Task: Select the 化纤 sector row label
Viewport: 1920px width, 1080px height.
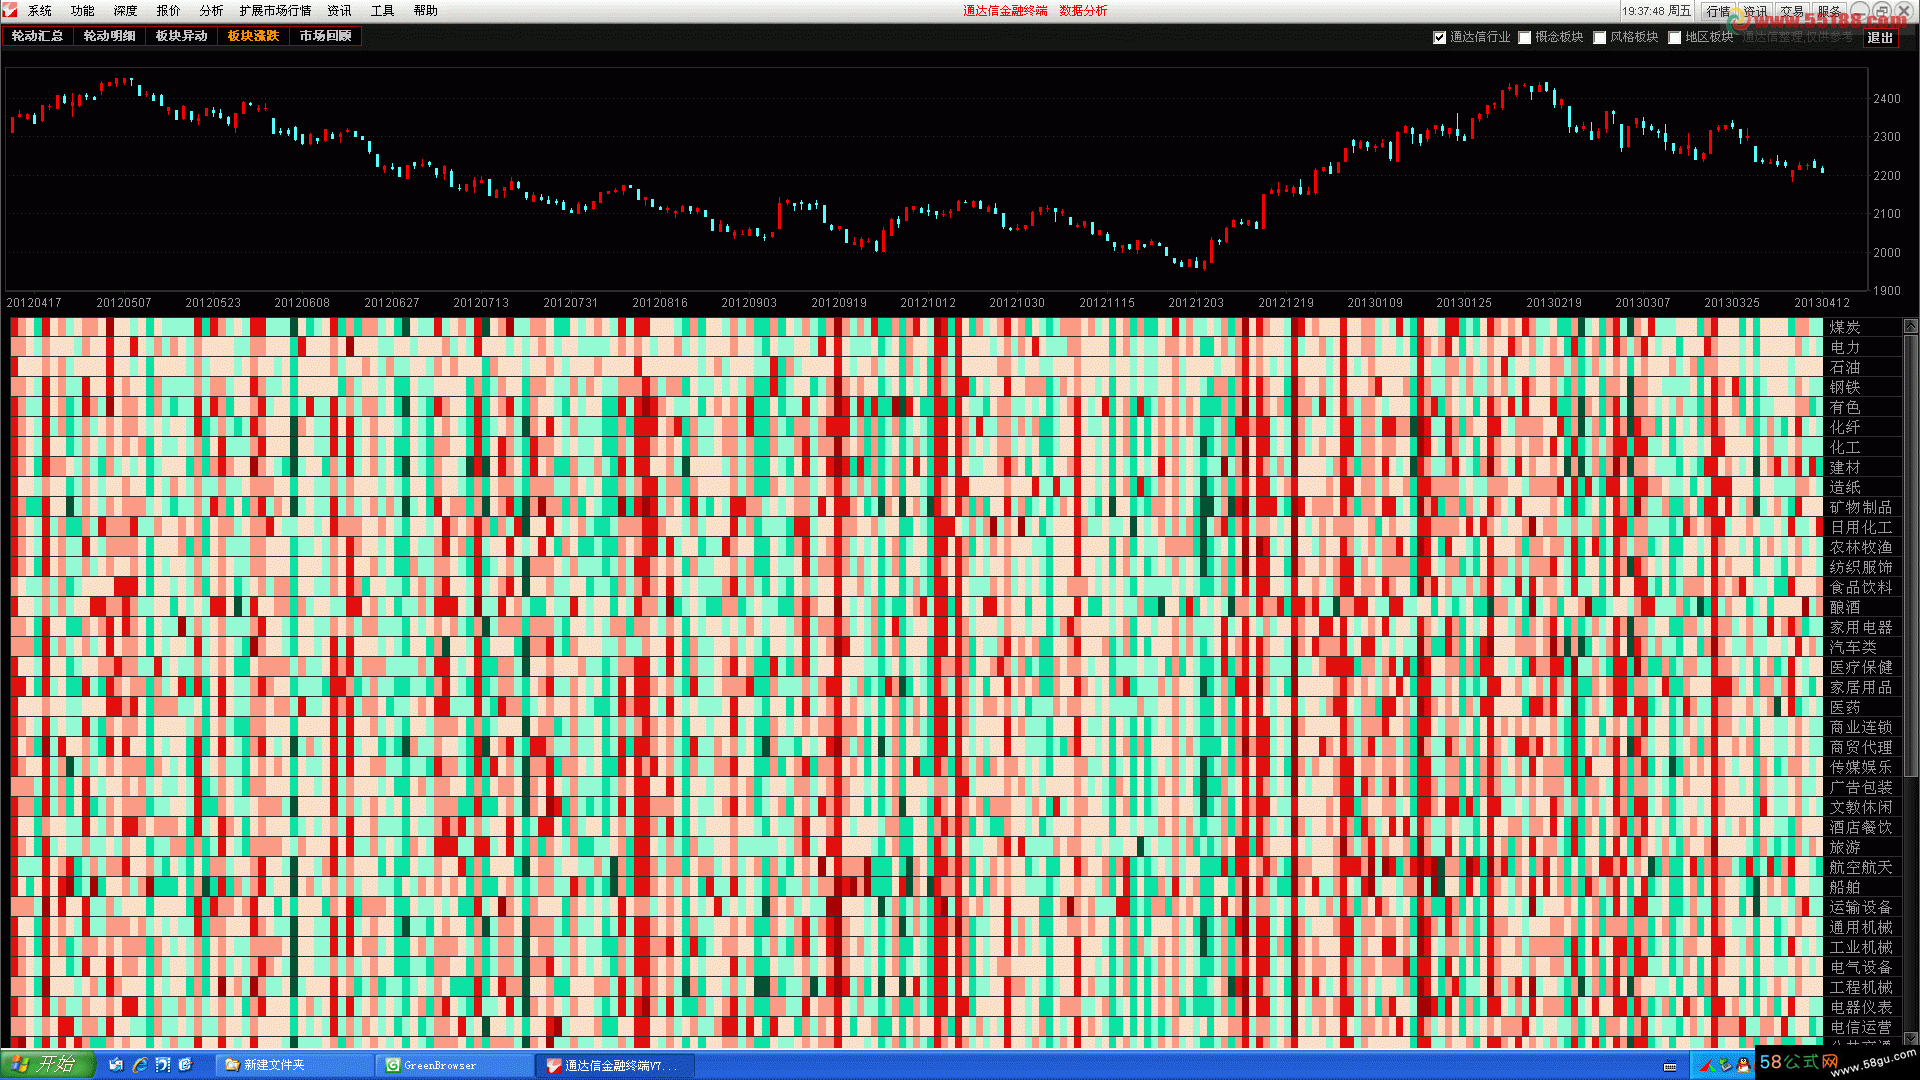Action: (1845, 427)
